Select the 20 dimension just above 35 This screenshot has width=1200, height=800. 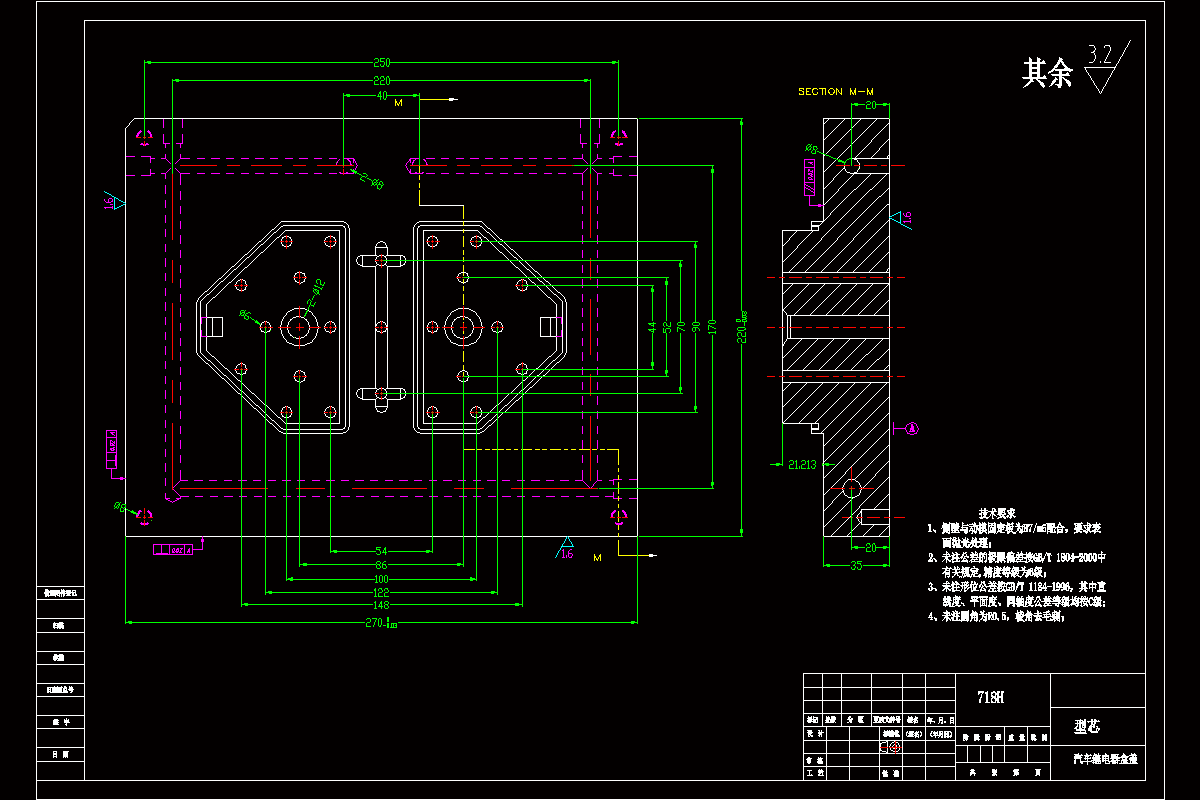(870, 548)
